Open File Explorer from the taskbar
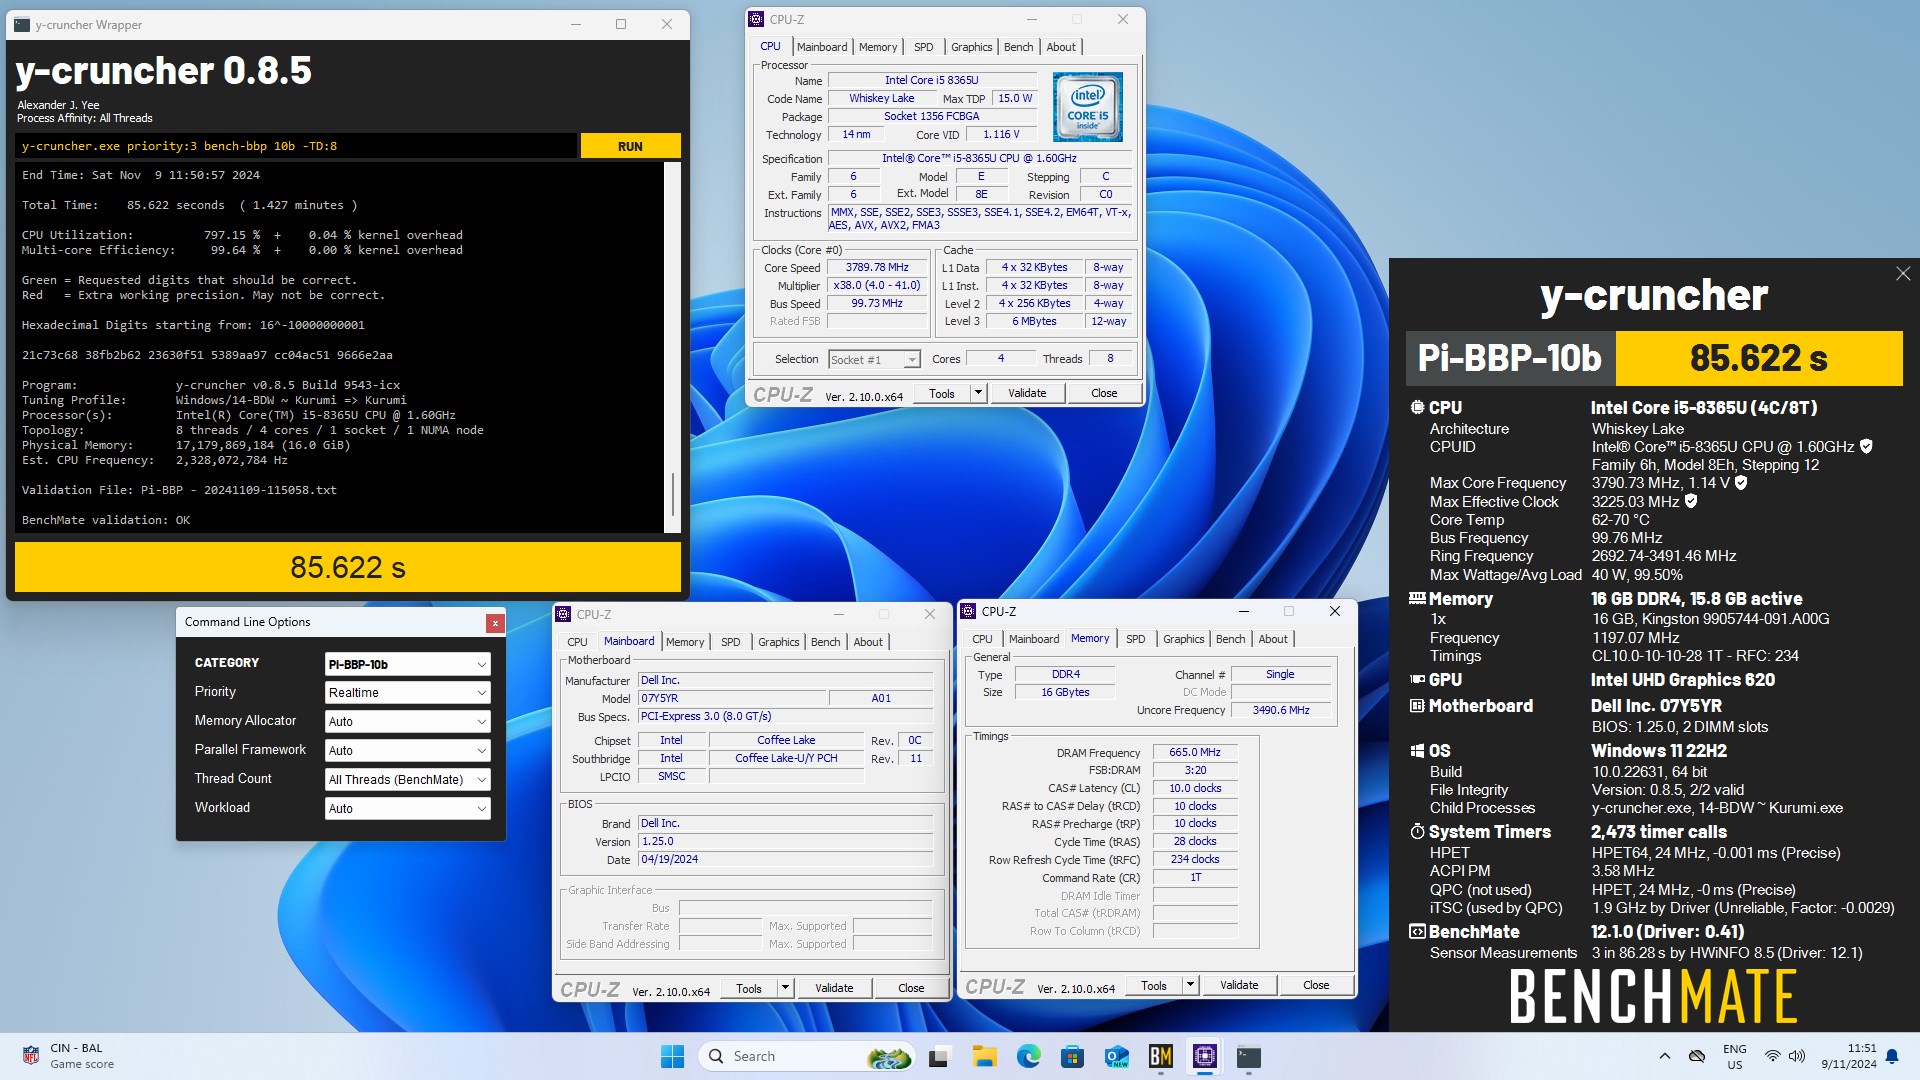Image resolution: width=1920 pixels, height=1080 pixels. coord(985,1056)
